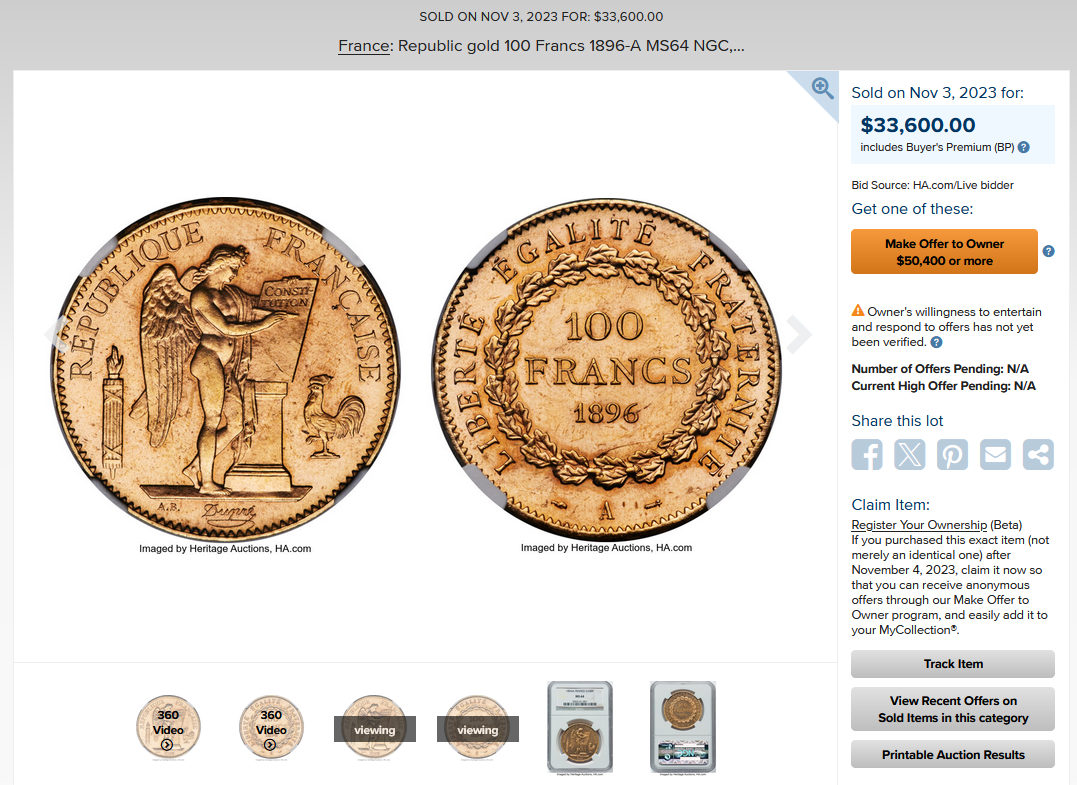Click the magnifier zoom icon
1077x785 pixels.
[x=822, y=89]
